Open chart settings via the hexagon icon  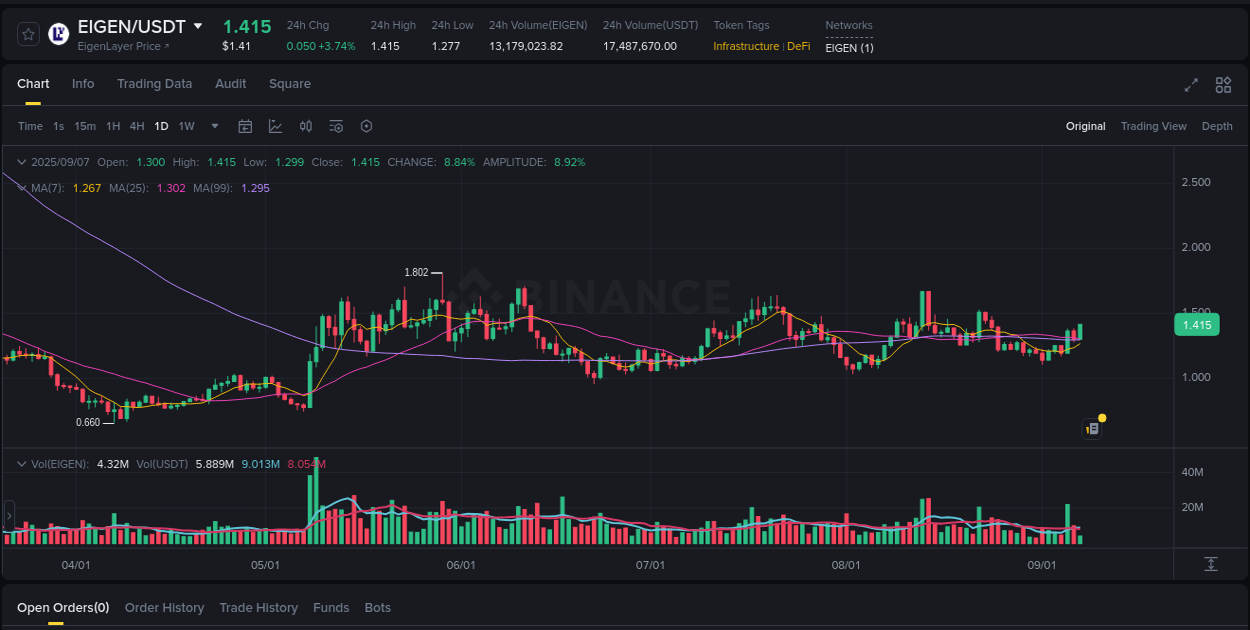click(366, 126)
